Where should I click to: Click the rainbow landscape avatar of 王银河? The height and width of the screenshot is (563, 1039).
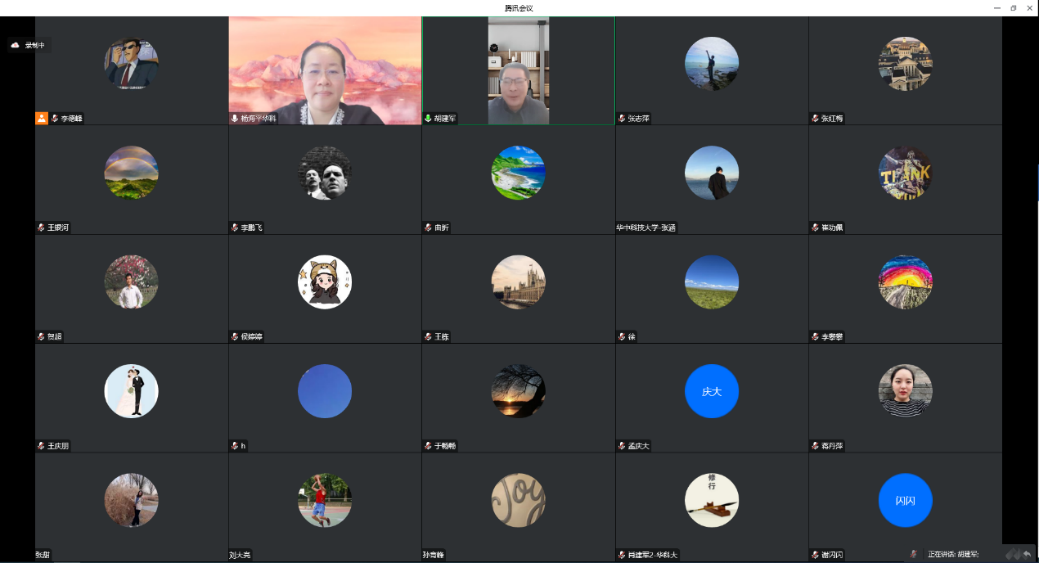point(131,173)
